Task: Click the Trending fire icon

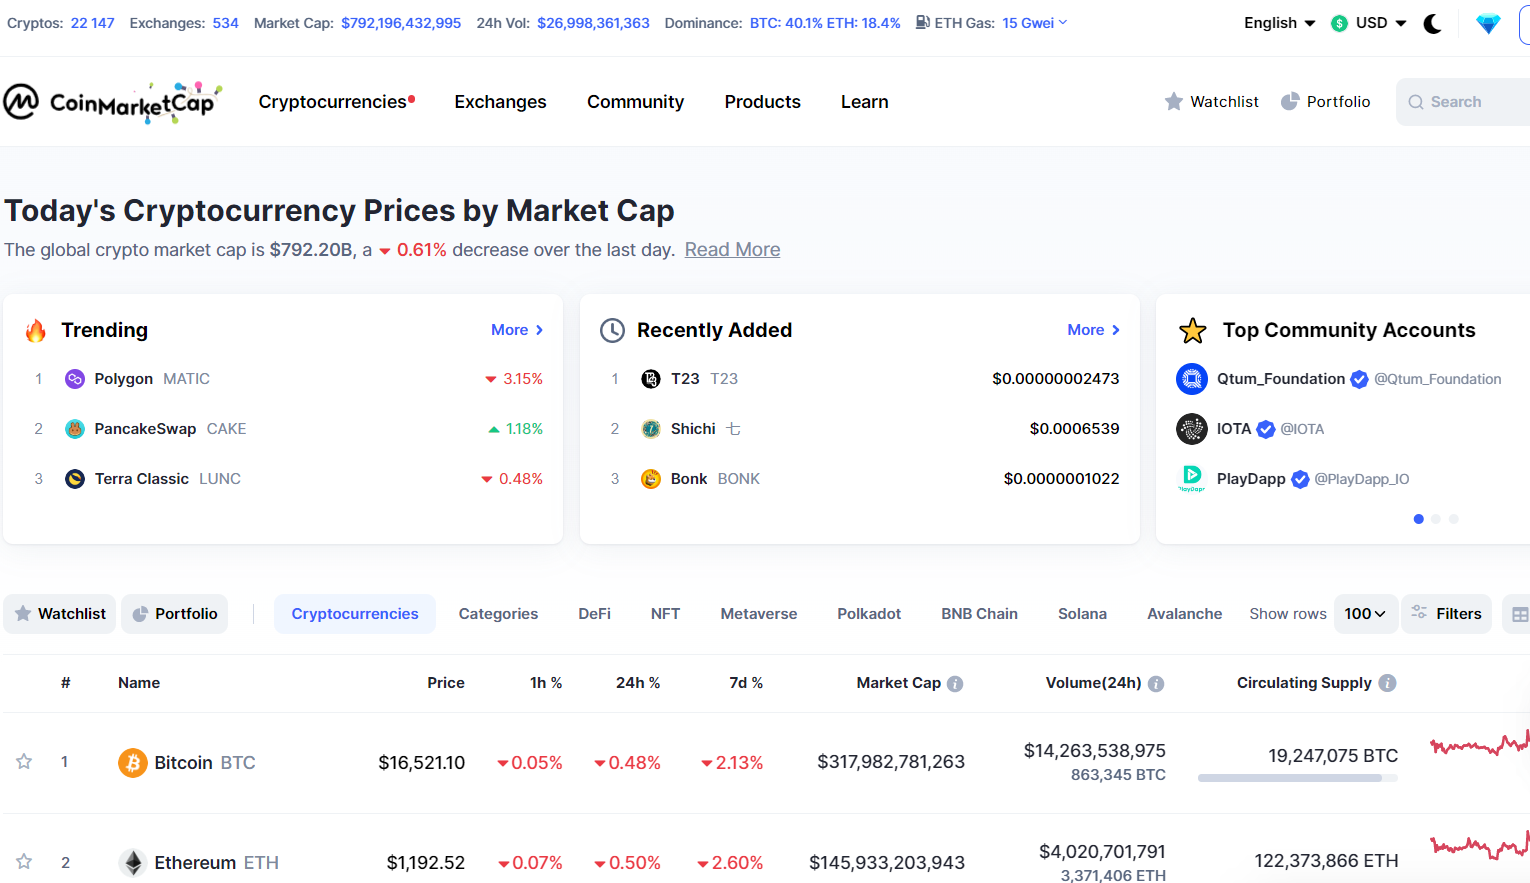Action: click(x=36, y=330)
